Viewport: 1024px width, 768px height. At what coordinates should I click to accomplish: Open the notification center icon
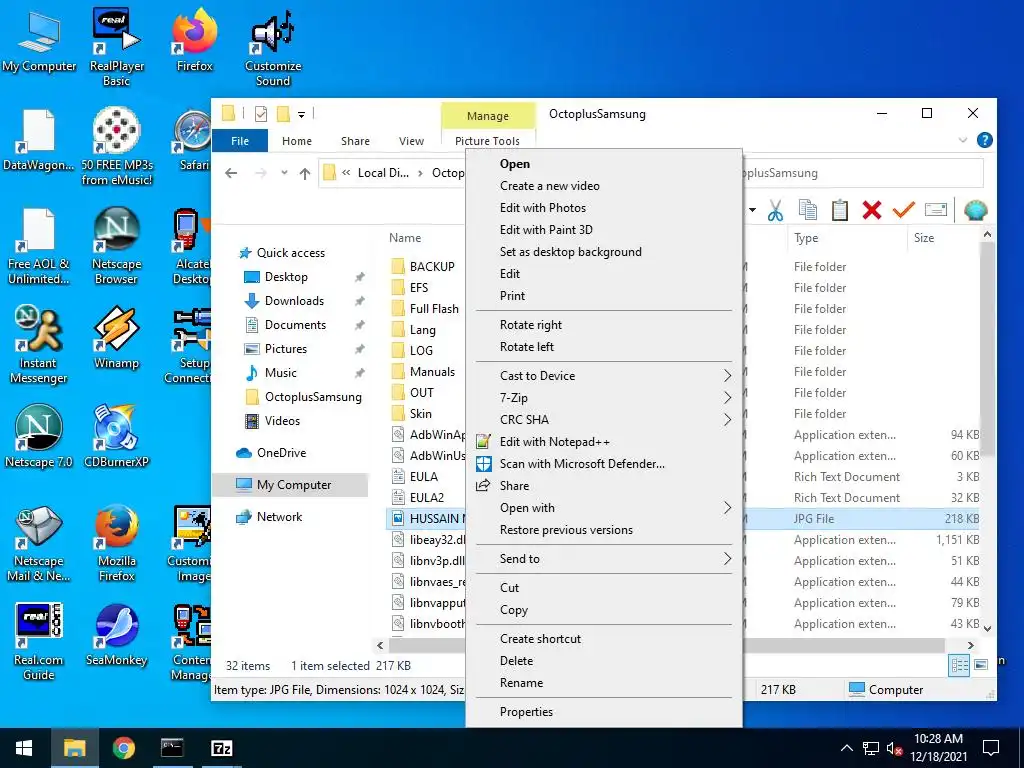tap(991, 748)
